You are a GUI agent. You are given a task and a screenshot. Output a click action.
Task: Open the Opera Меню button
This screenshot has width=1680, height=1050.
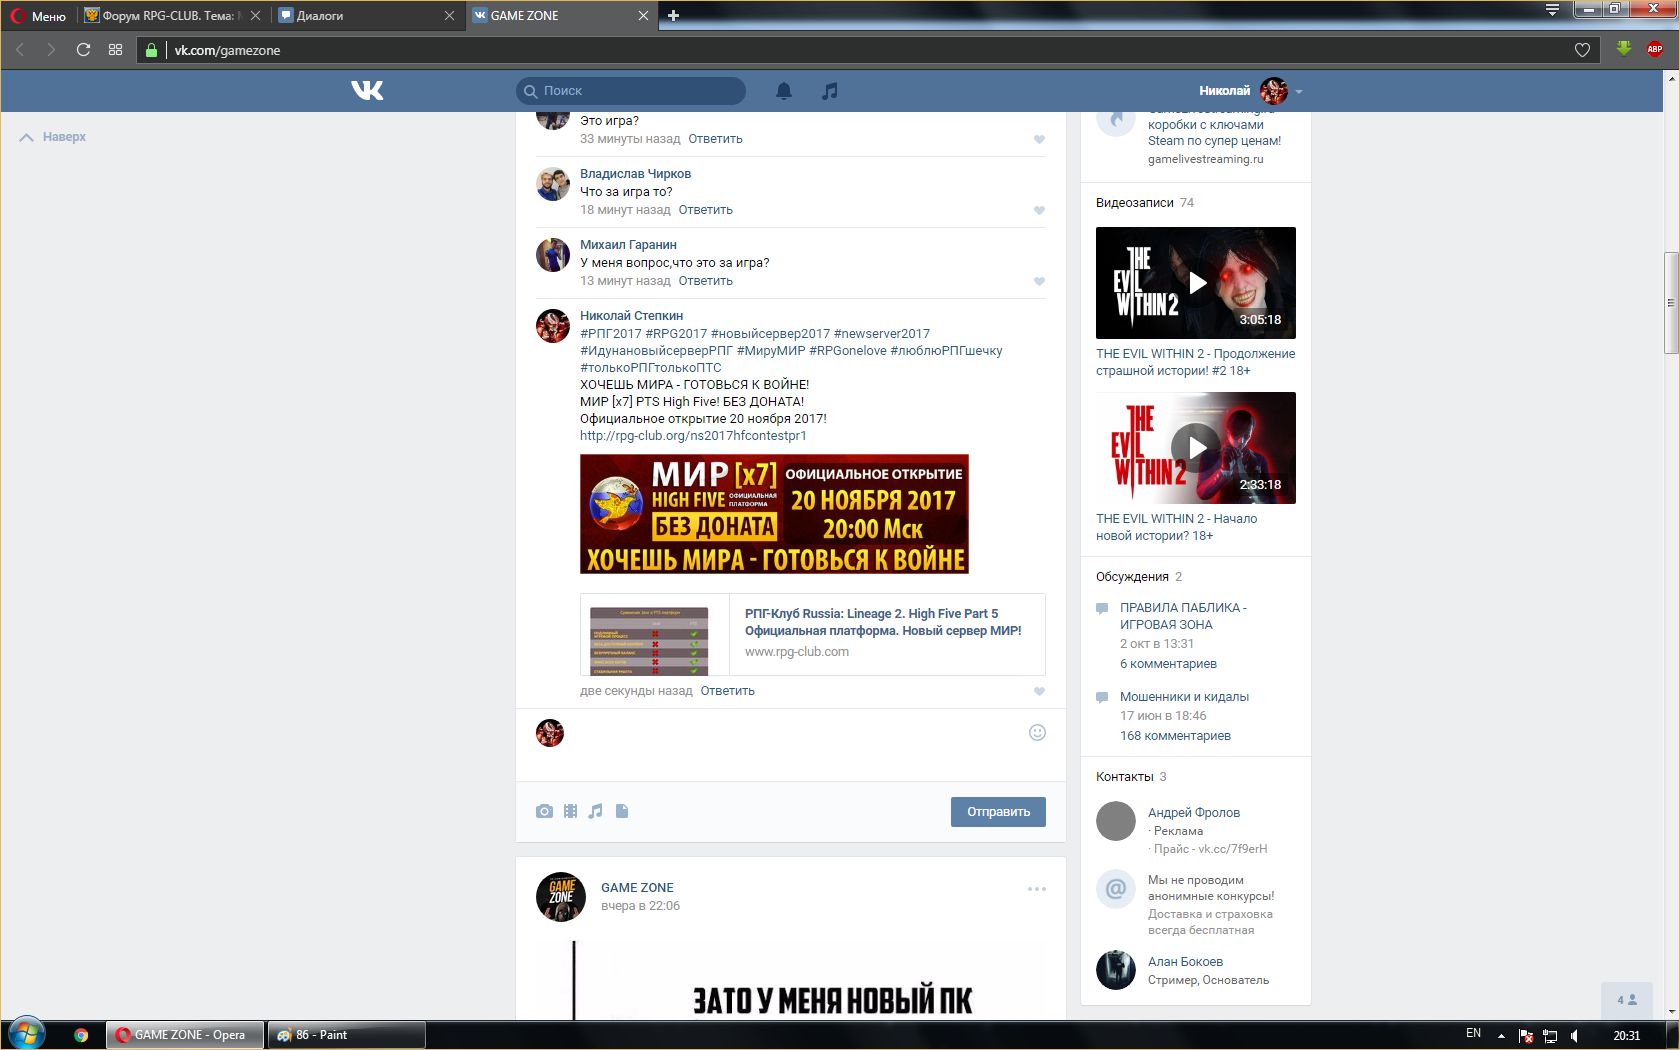39,15
